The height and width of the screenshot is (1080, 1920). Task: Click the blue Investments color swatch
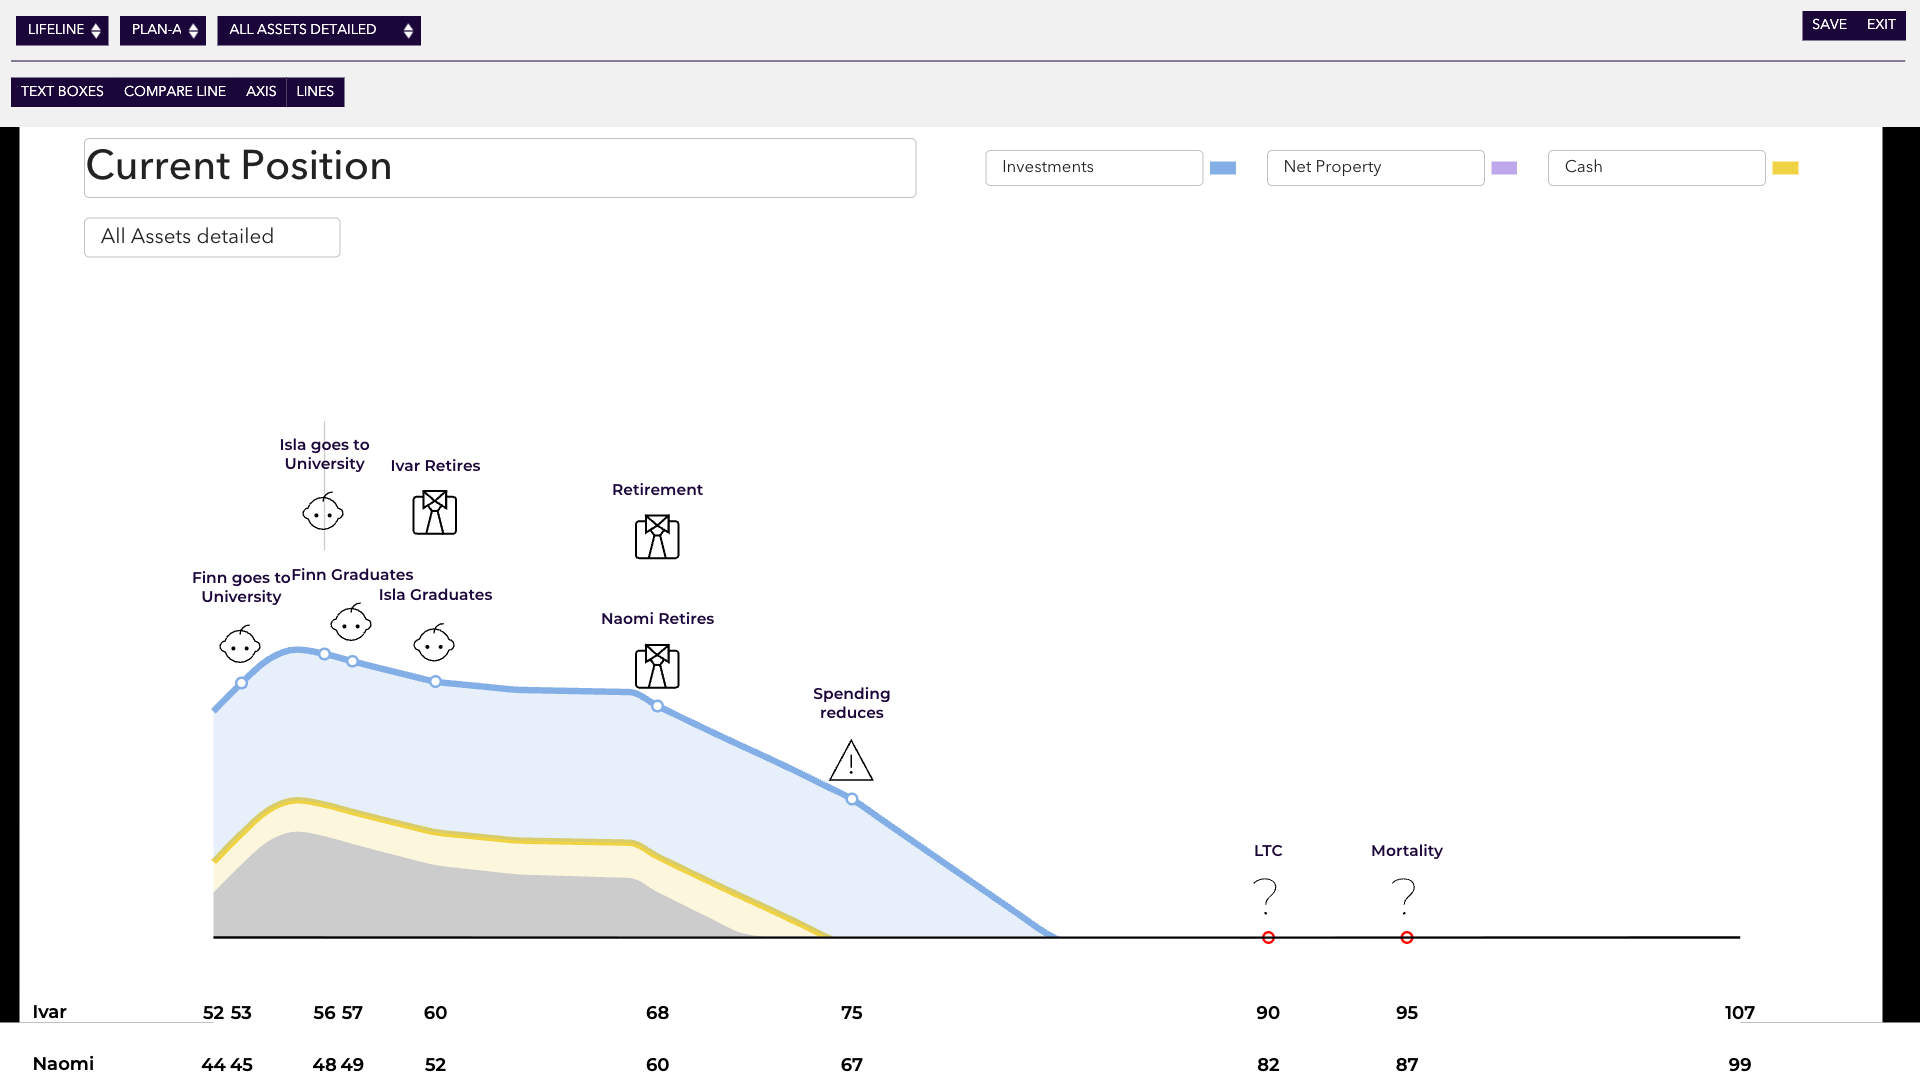coord(1223,168)
